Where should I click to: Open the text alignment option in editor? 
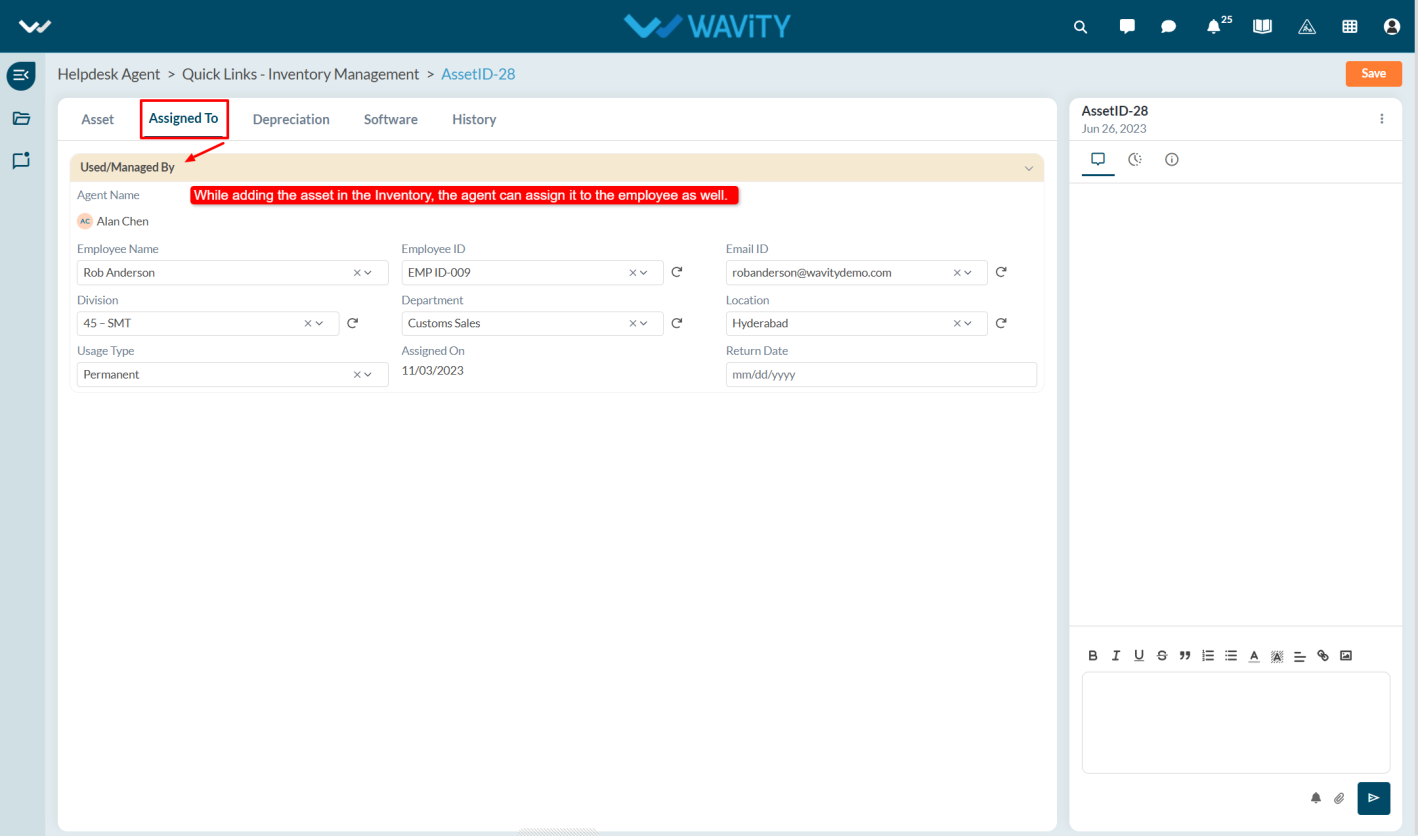click(1300, 656)
